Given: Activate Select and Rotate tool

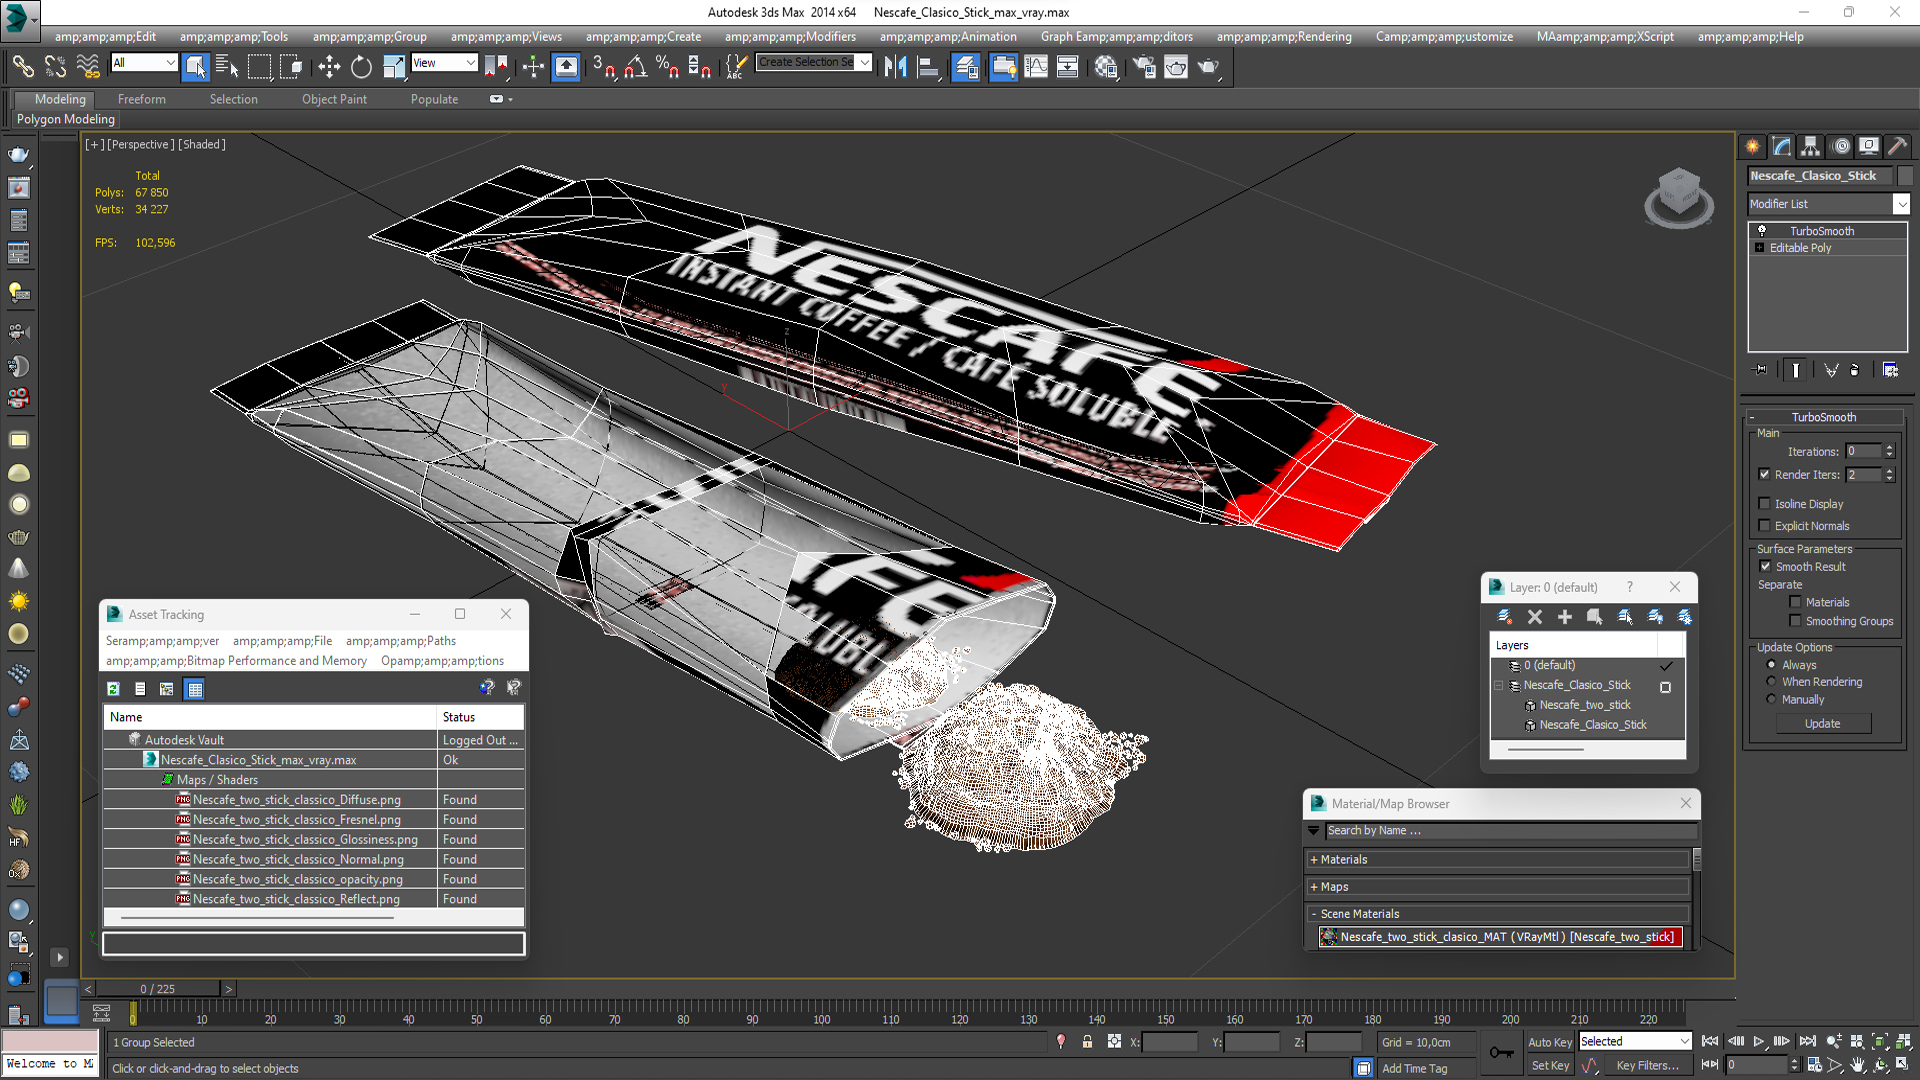Looking at the screenshot, I should pos(361,67).
